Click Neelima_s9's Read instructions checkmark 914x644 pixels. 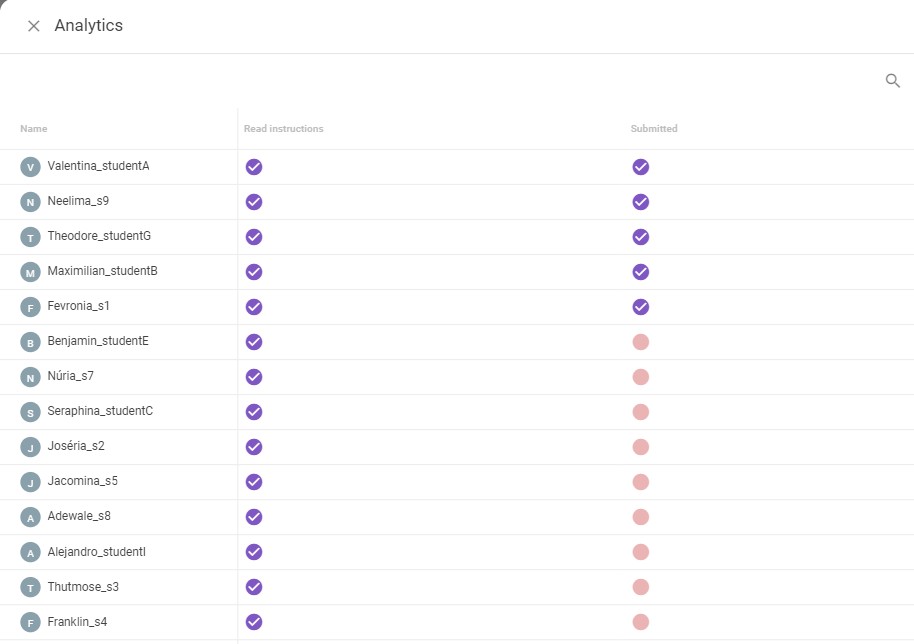254,202
